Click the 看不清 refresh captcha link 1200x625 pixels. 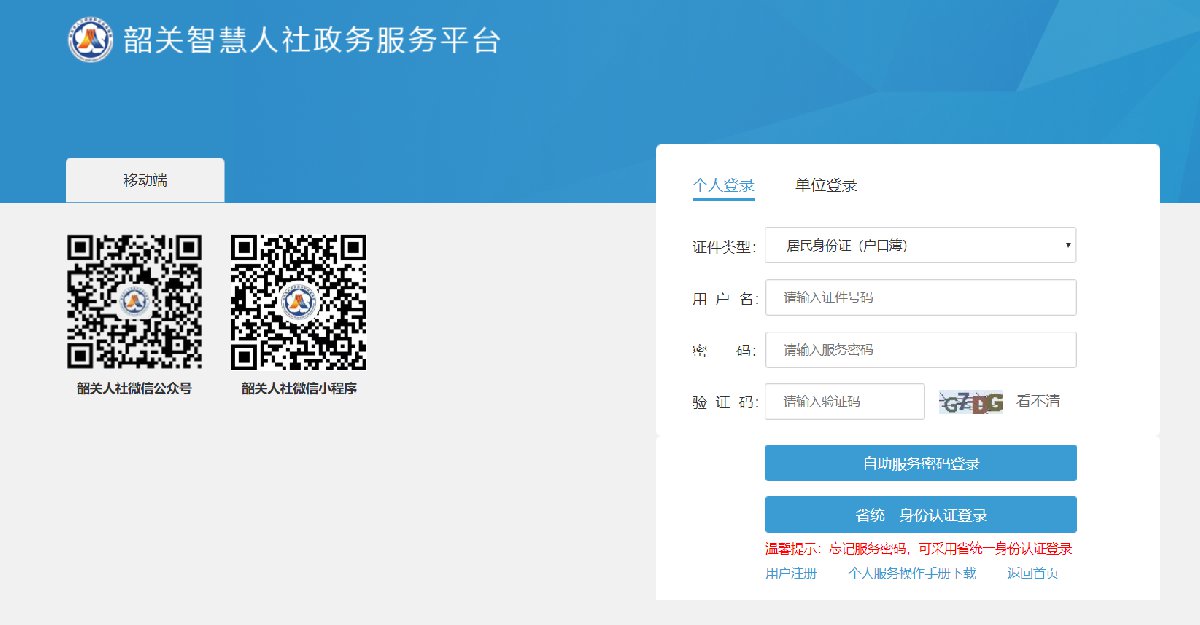pos(1038,401)
